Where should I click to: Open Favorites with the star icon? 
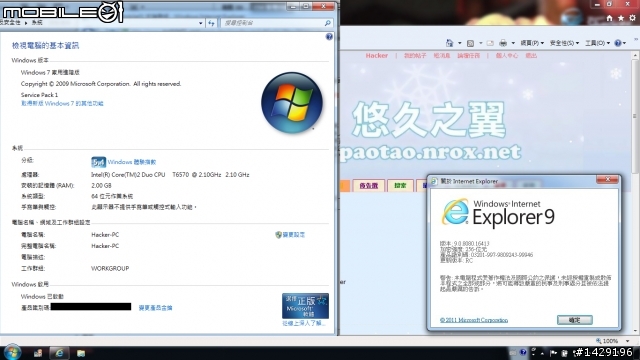(x=621, y=18)
